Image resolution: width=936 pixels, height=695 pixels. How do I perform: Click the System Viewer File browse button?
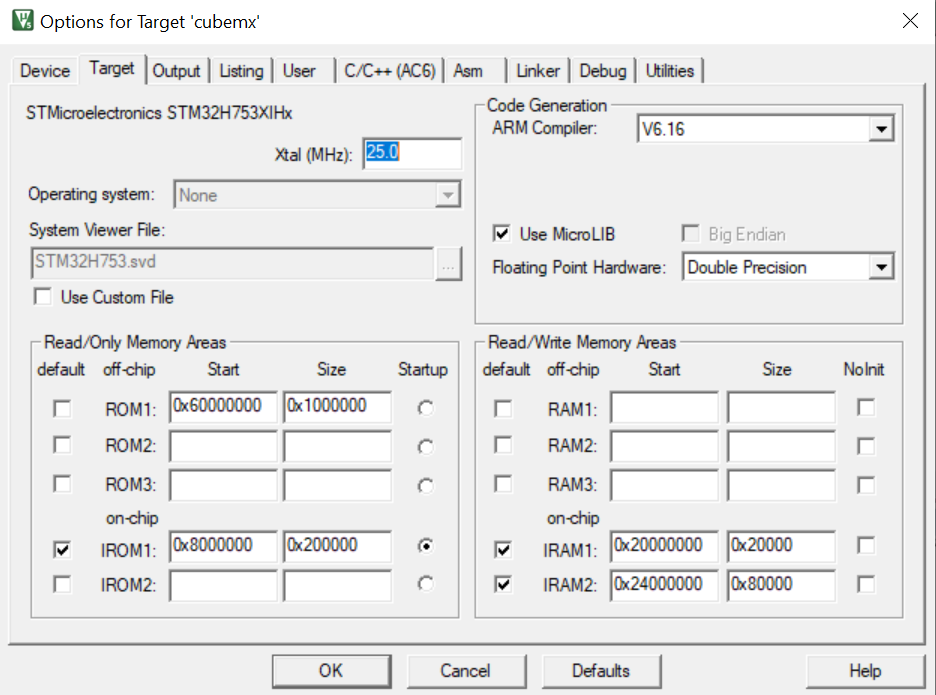[448, 263]
